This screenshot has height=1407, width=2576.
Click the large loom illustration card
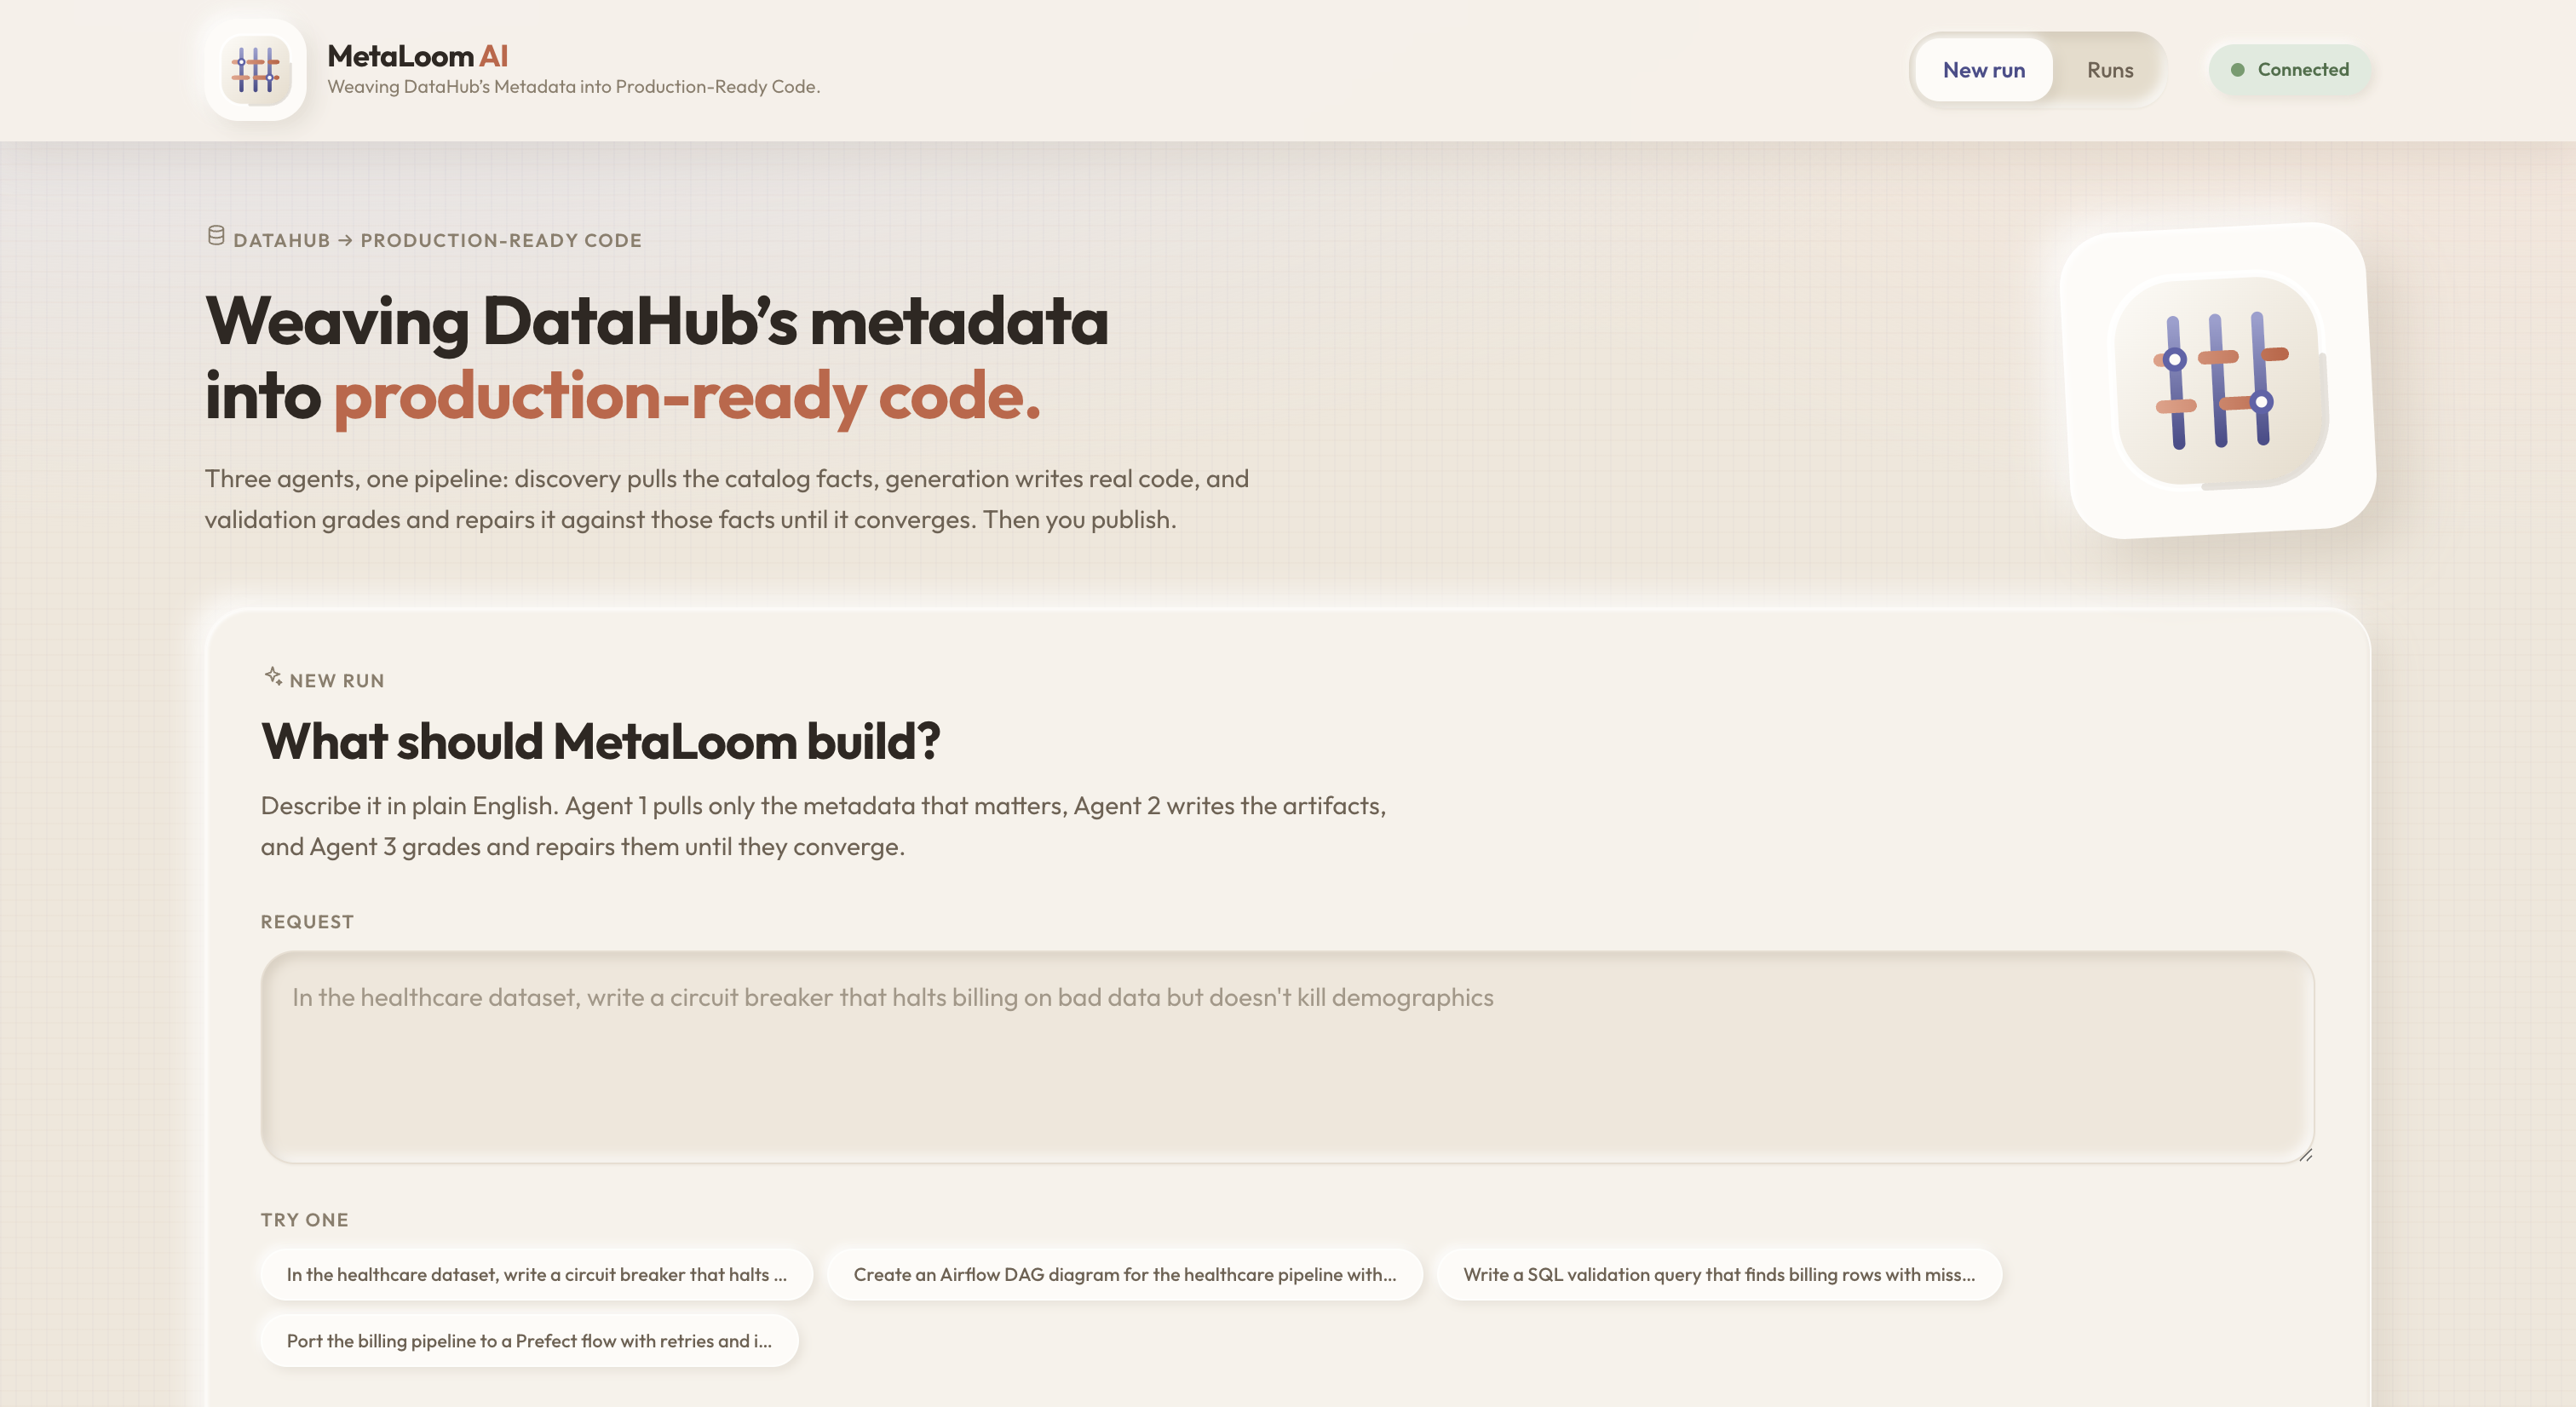coord(2220,380)
